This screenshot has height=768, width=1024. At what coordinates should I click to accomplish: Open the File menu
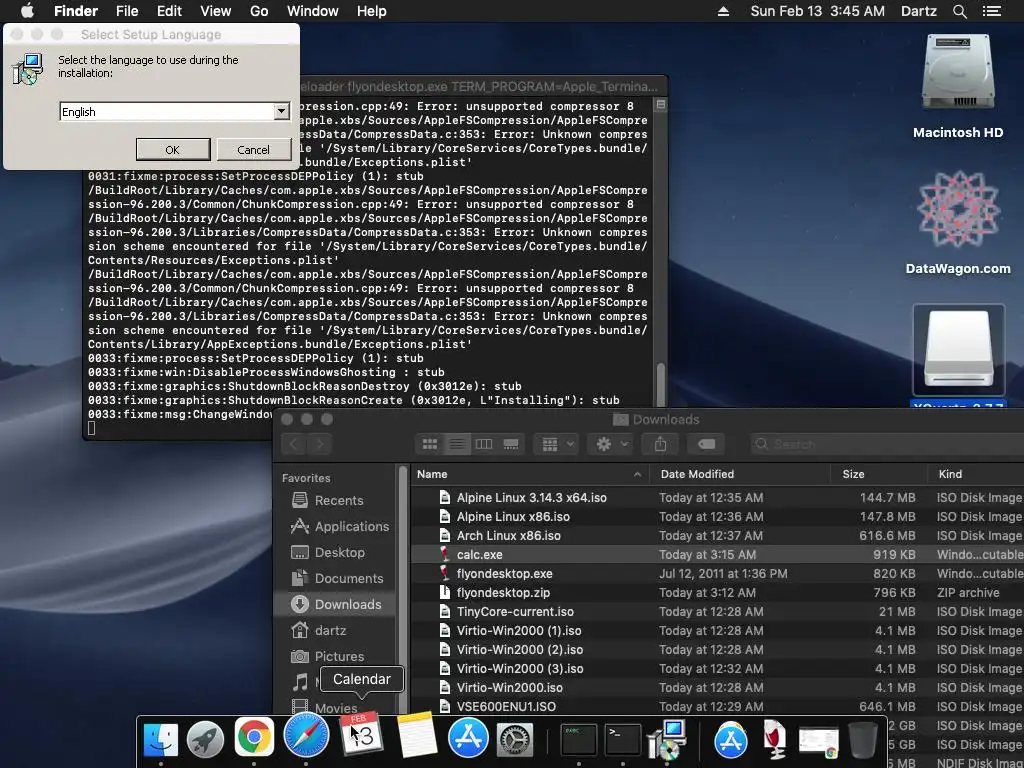point(127,11)
